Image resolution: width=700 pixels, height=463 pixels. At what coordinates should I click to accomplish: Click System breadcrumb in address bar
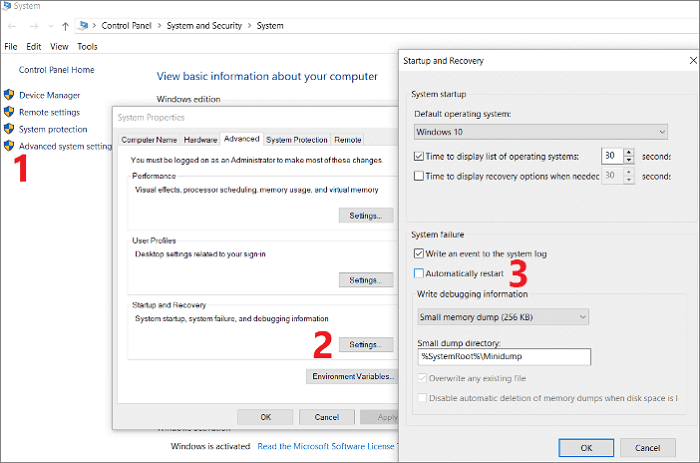(x=270, y=26)
